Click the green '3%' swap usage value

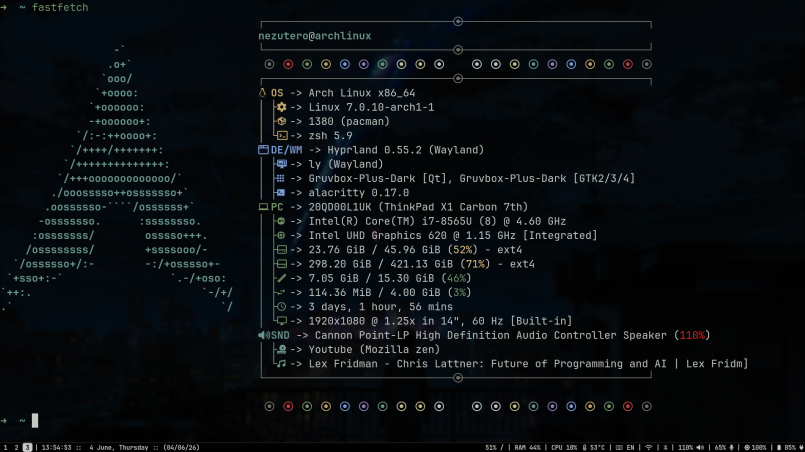459,292
